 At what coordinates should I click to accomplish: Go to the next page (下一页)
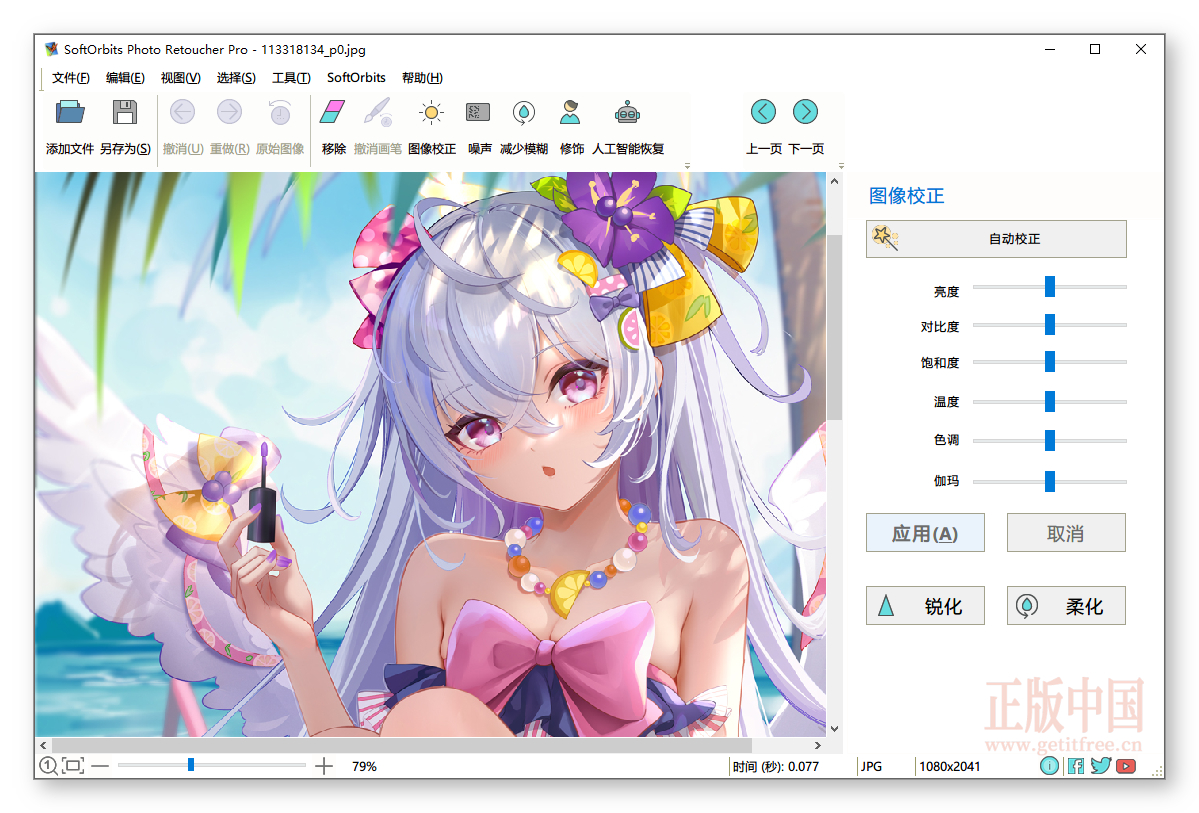805,112
